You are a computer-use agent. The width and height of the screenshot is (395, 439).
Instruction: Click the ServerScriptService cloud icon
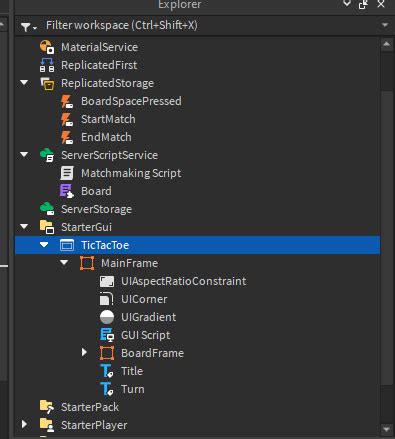47,155
